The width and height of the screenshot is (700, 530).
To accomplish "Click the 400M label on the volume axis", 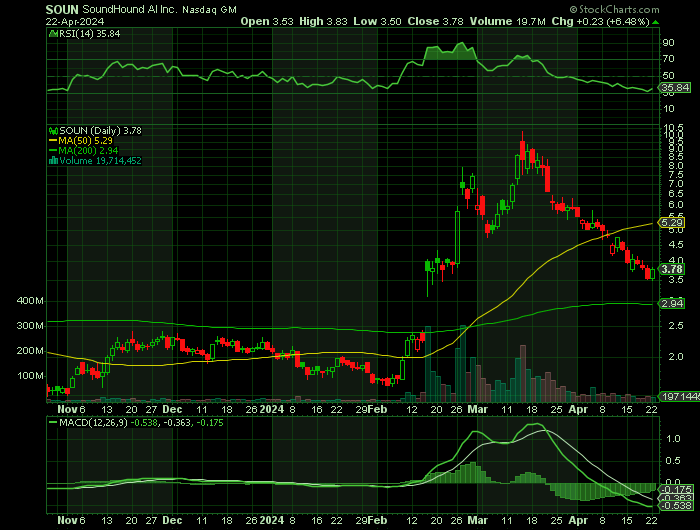I will point(30,301).
